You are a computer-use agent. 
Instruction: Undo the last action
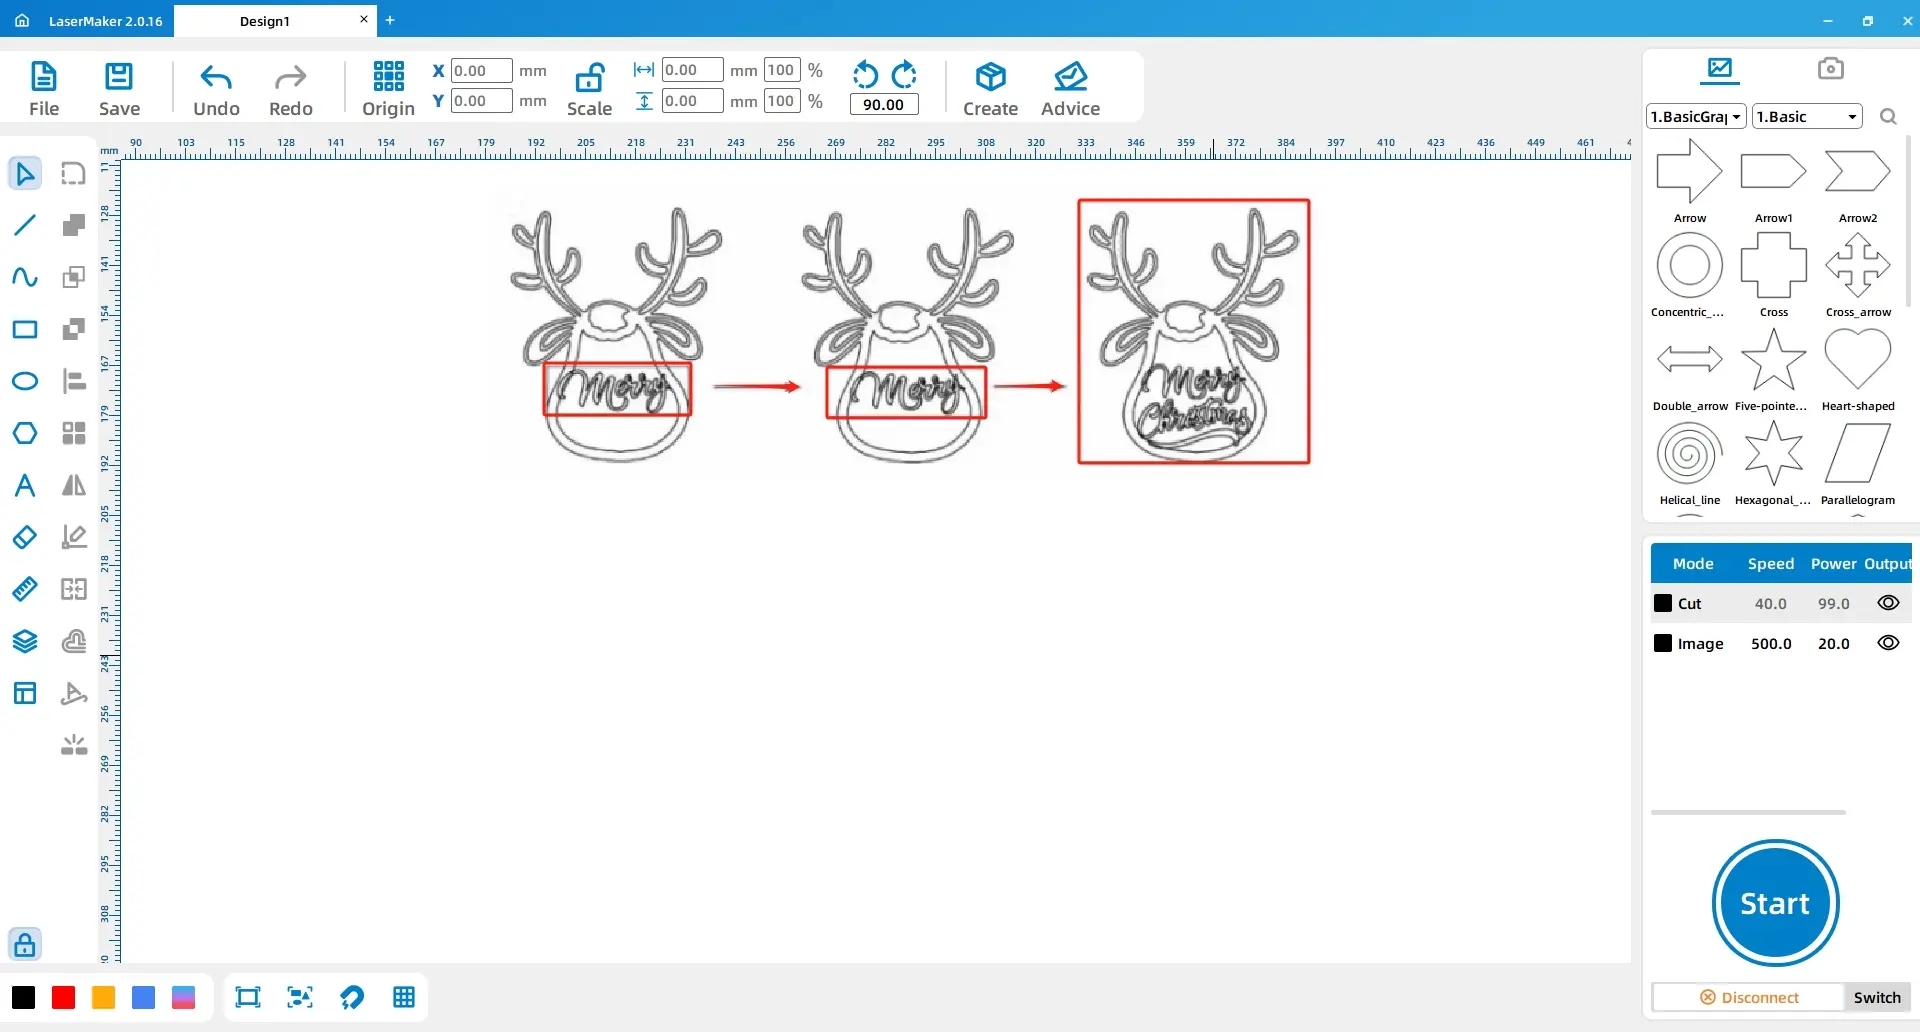click(x=216, y=88)
